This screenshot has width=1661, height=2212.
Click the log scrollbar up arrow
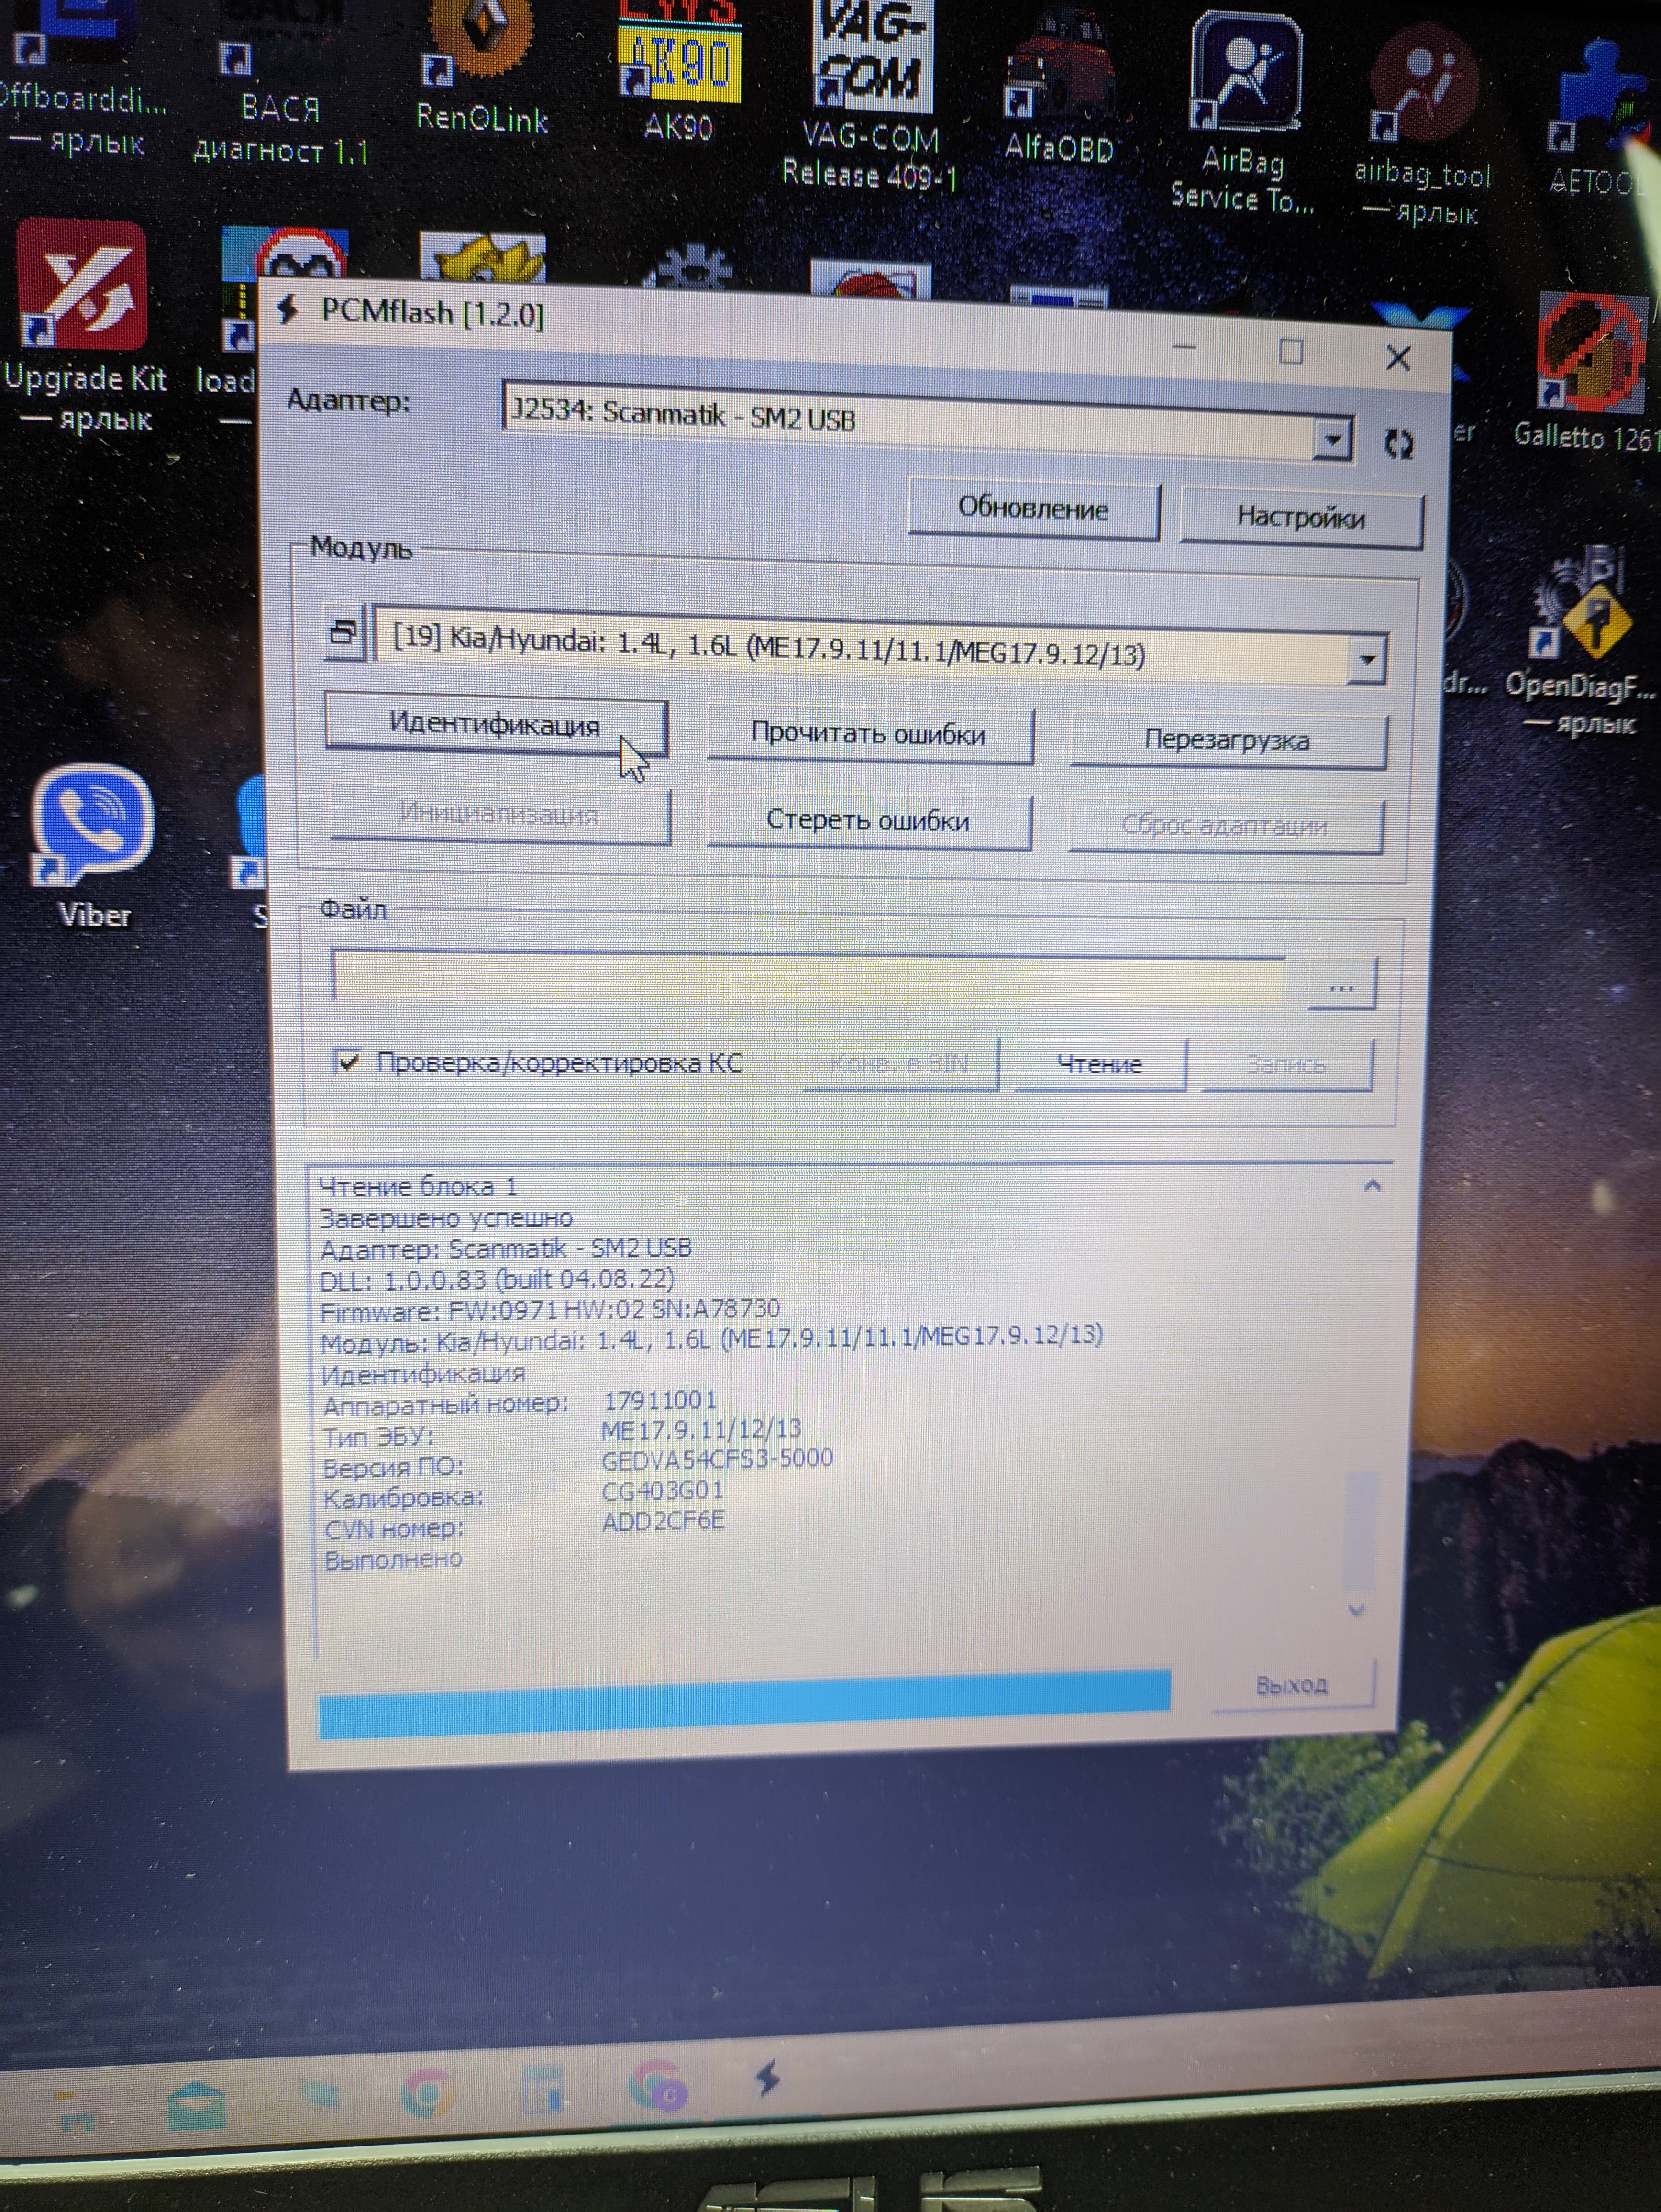click(1372, 1187)
